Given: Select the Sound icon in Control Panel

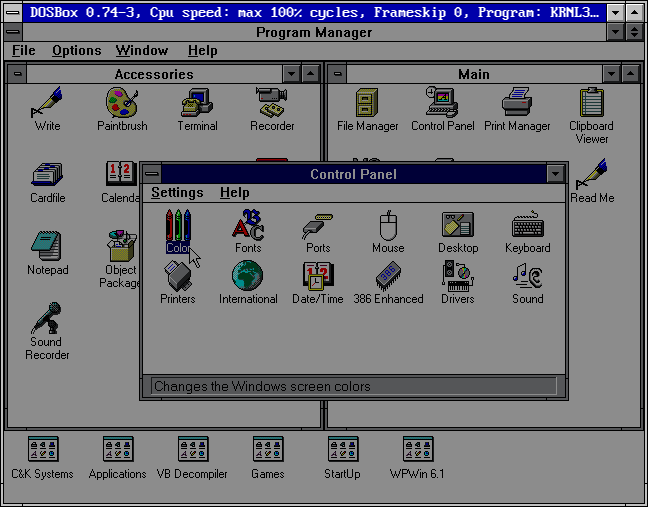Looking at the screenshot, I should pos(528,282).
